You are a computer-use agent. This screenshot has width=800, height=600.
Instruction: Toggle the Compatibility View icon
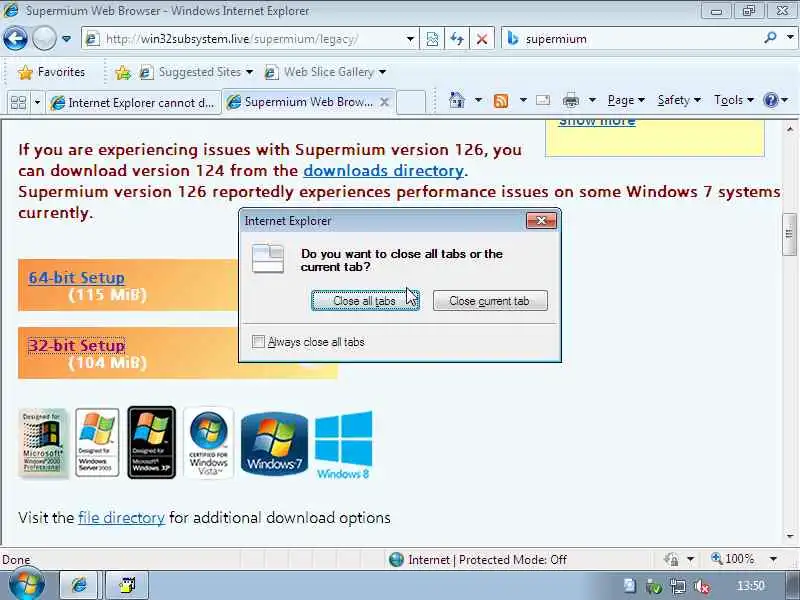(x=432, y=39)
